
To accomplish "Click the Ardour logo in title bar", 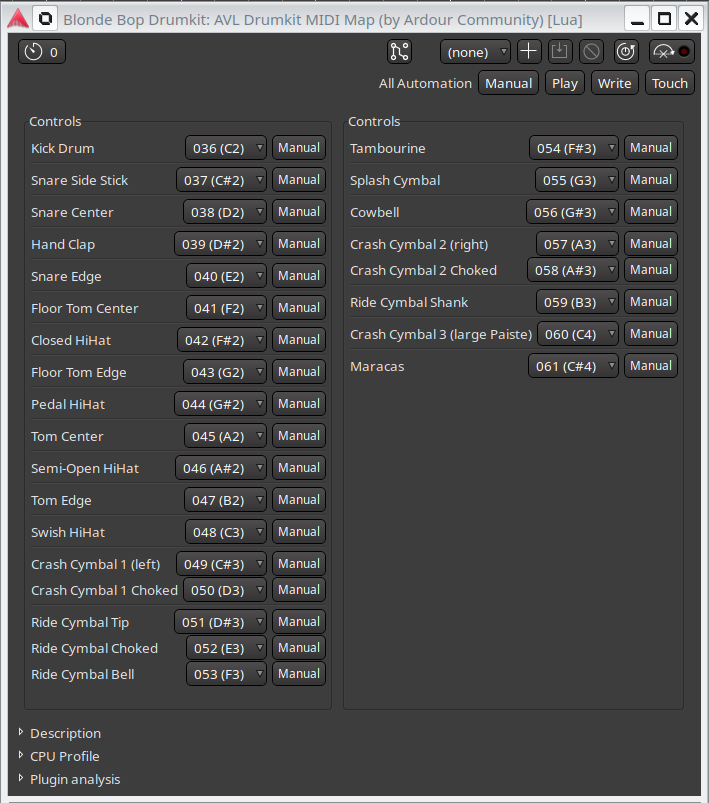I will pyautogui.click(x=17, y=18).
